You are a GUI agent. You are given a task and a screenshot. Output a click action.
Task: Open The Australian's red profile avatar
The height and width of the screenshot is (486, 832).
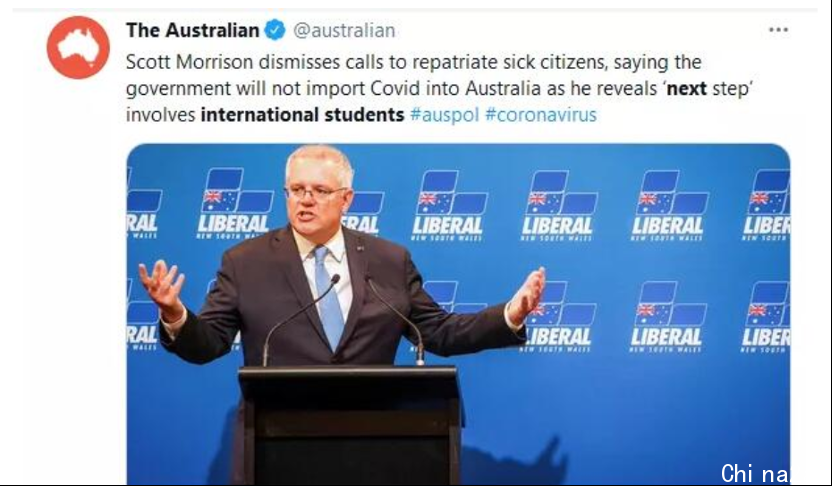coord(78,47)
